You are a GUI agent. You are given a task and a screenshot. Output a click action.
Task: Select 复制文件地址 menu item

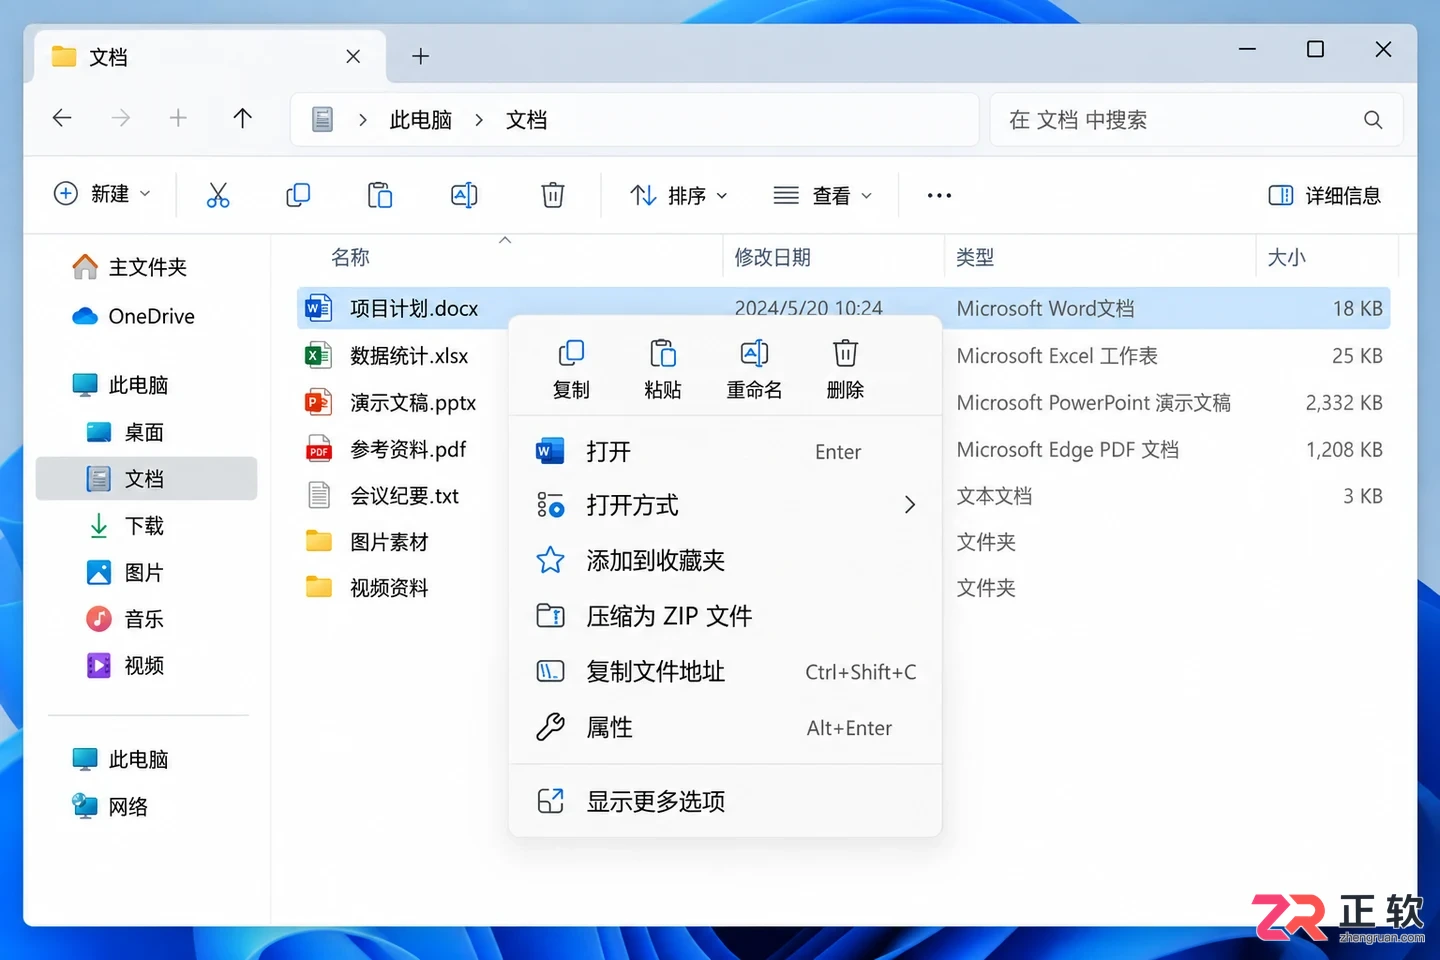tap(725, 672)
